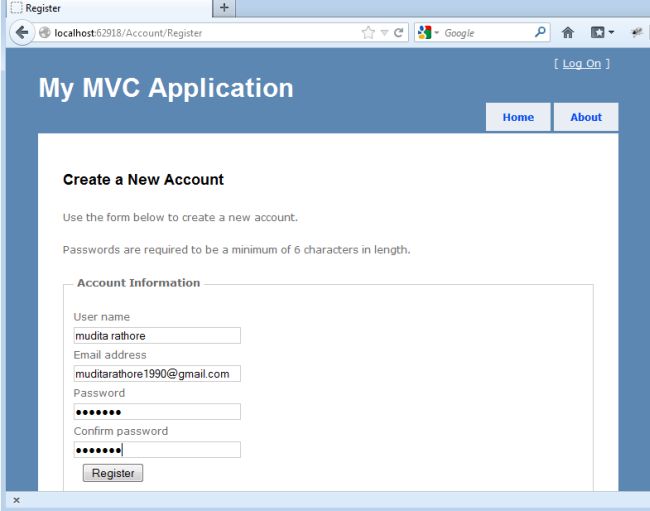The image size is (650, 511).
Task: Select the Register browser tab
Action: pos(109,8)
